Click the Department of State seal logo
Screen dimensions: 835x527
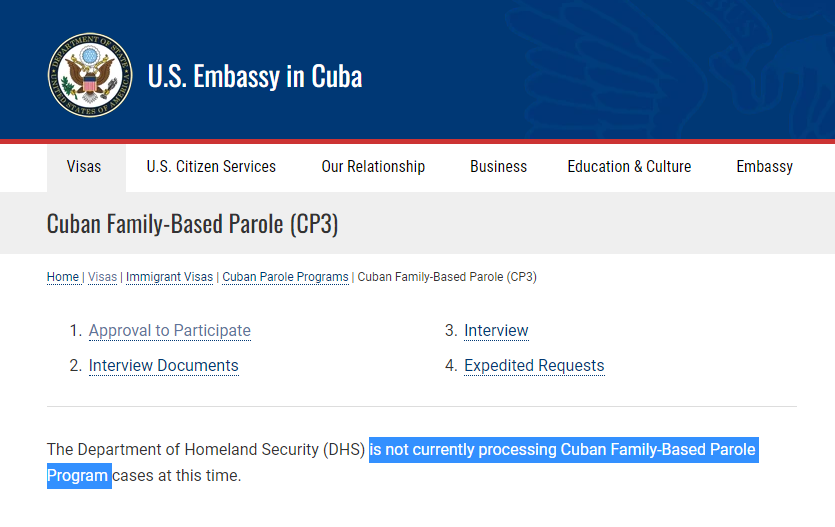(90, 76)
